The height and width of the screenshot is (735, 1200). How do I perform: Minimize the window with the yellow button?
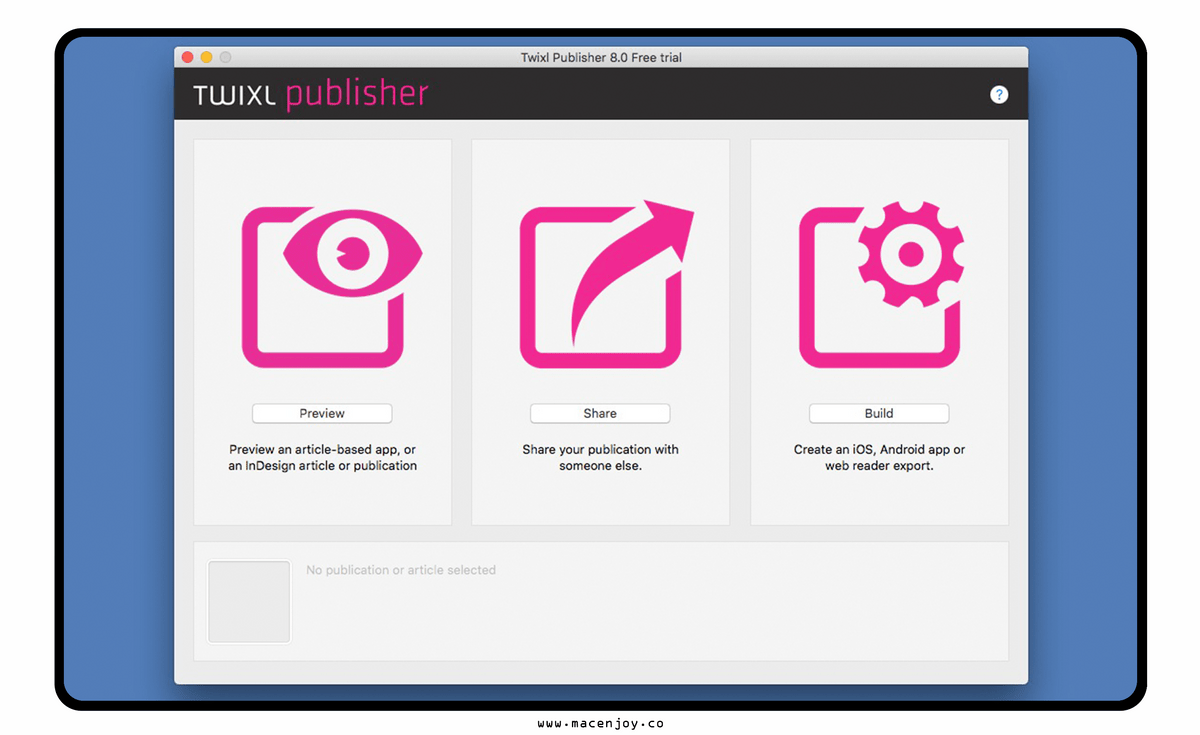pyautogui.click(x=207, y=58)
